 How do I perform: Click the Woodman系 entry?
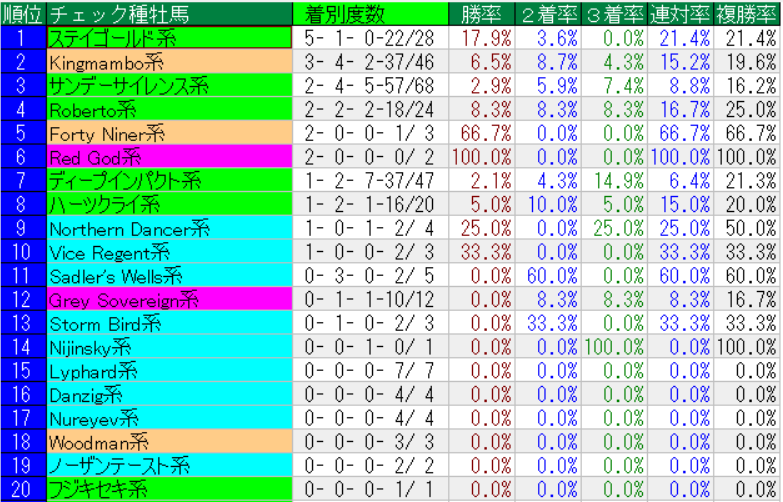point(169,441)
